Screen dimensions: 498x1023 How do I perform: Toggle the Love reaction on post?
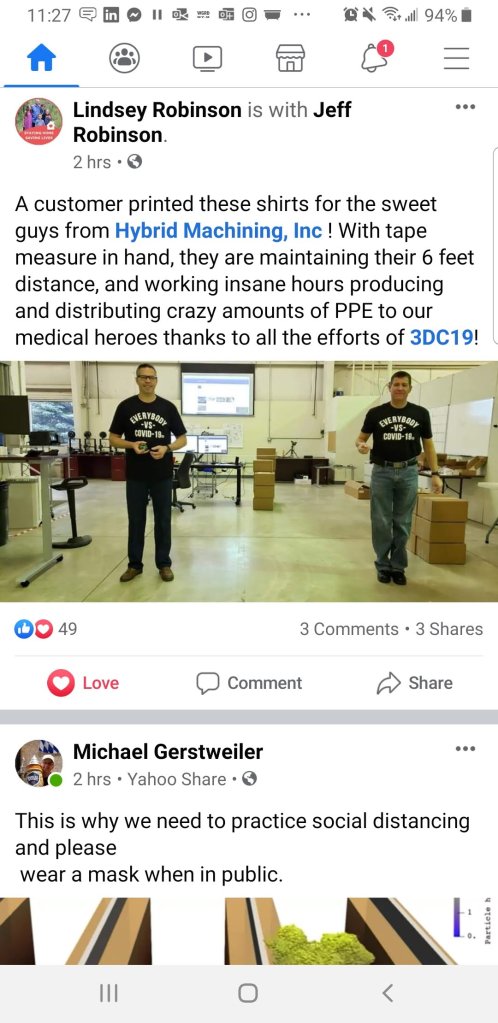[83, 683]
